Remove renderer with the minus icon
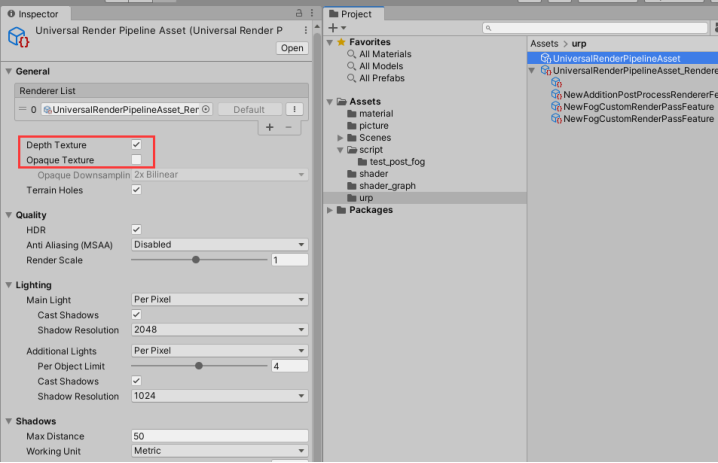718x463 pixels. pos(288,127)
